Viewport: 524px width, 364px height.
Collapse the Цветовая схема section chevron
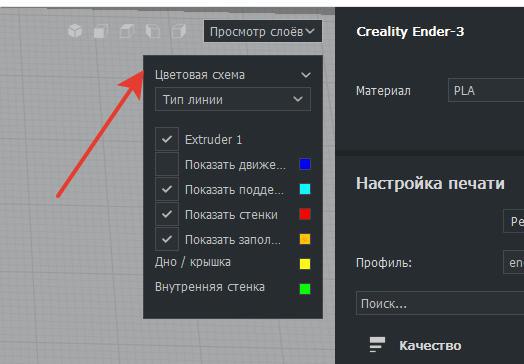[x=306, y=75]
